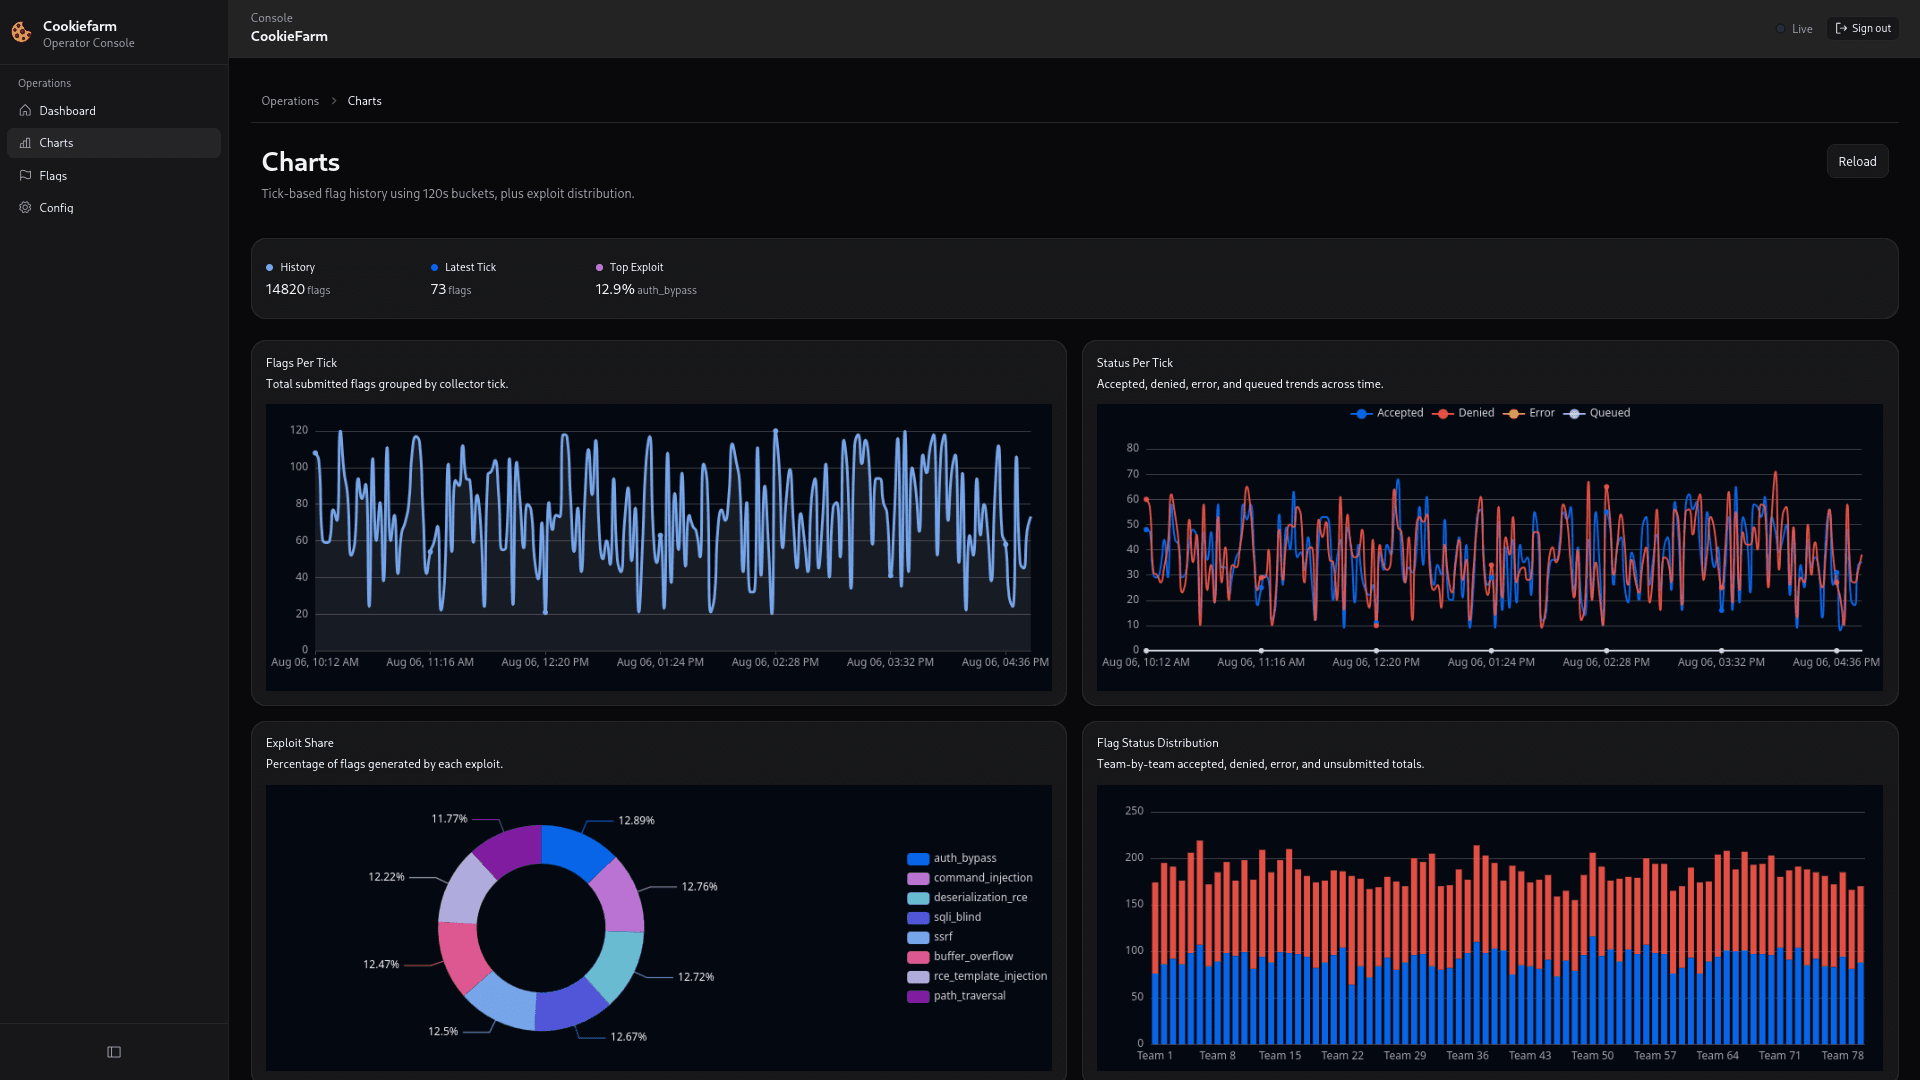Viewport: 1920px width, 1080px height.
Task: Click the History 14820 flags stat card
Action: click(x=297, y=279)
